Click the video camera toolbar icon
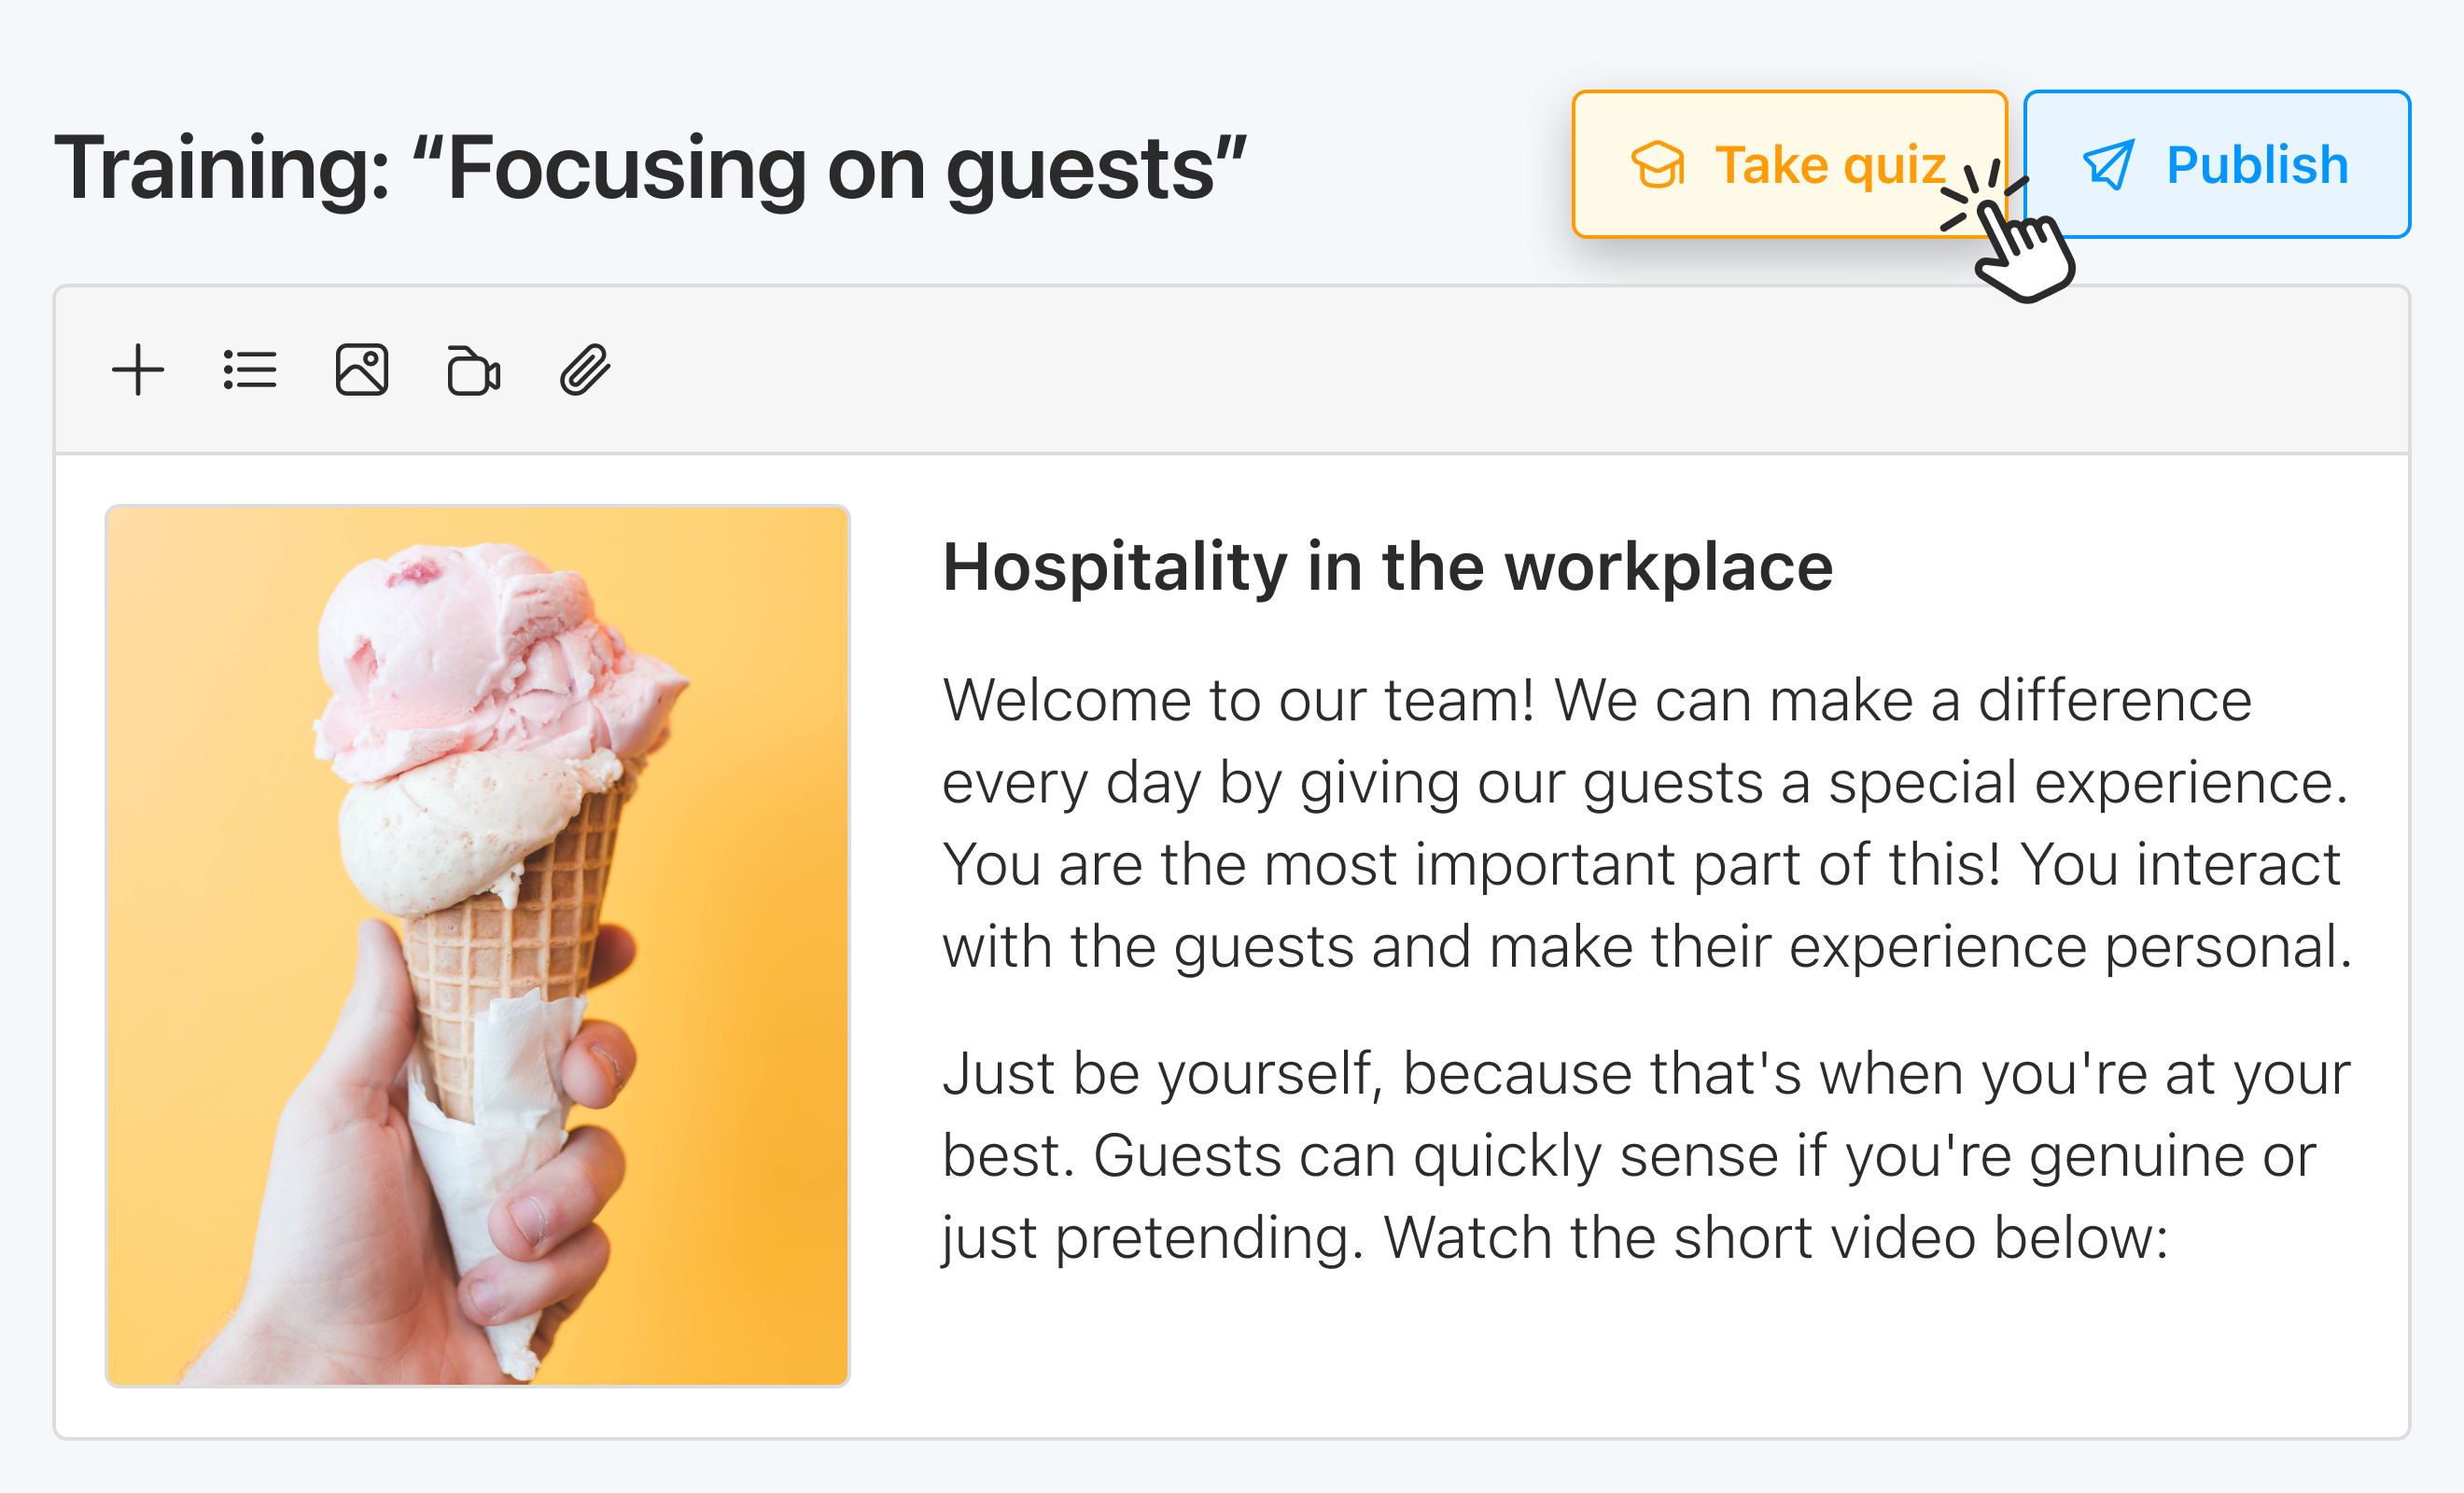 pos(474,369)
